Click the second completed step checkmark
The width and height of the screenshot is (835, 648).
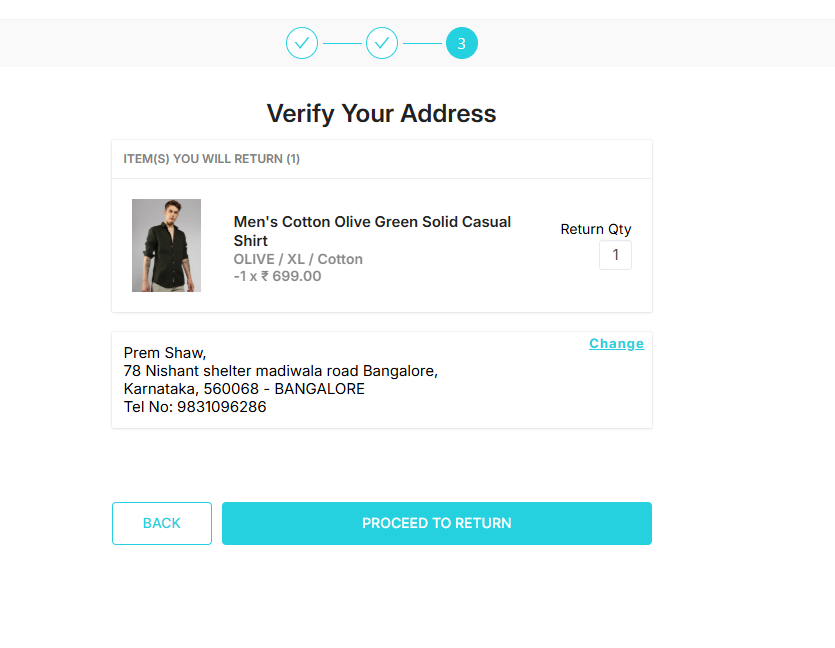click(382, 43)
